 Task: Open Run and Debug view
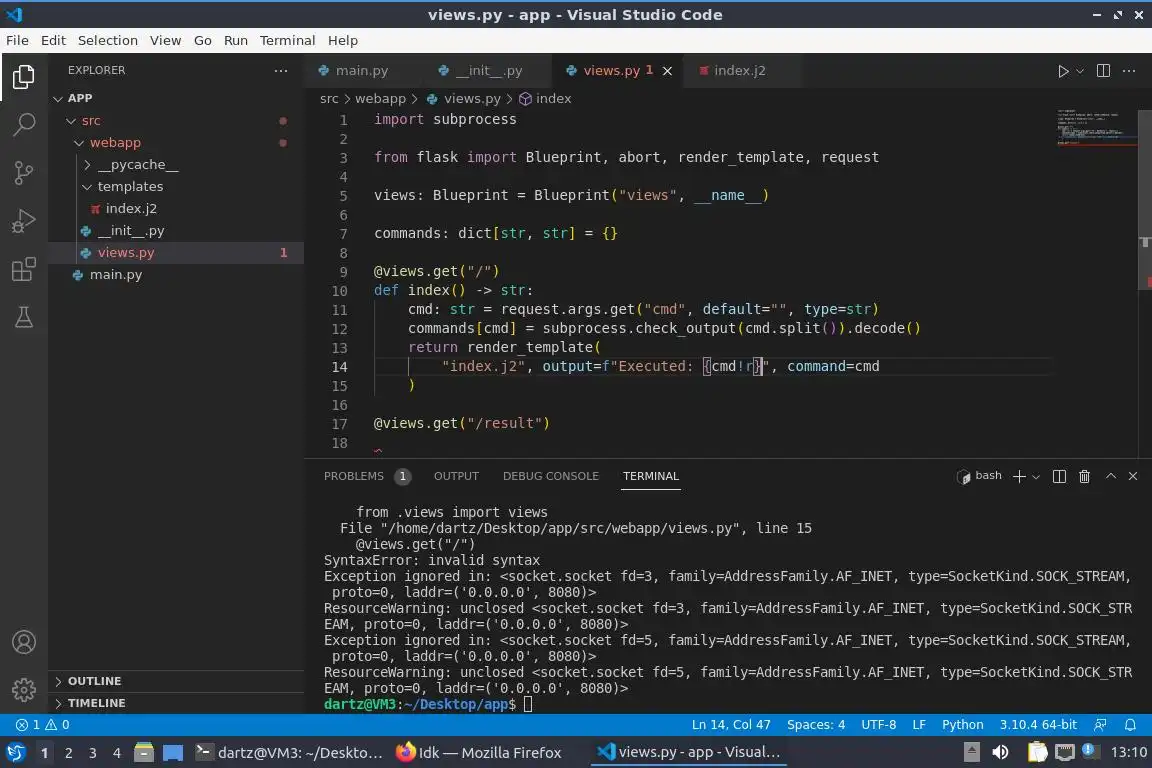24,220
